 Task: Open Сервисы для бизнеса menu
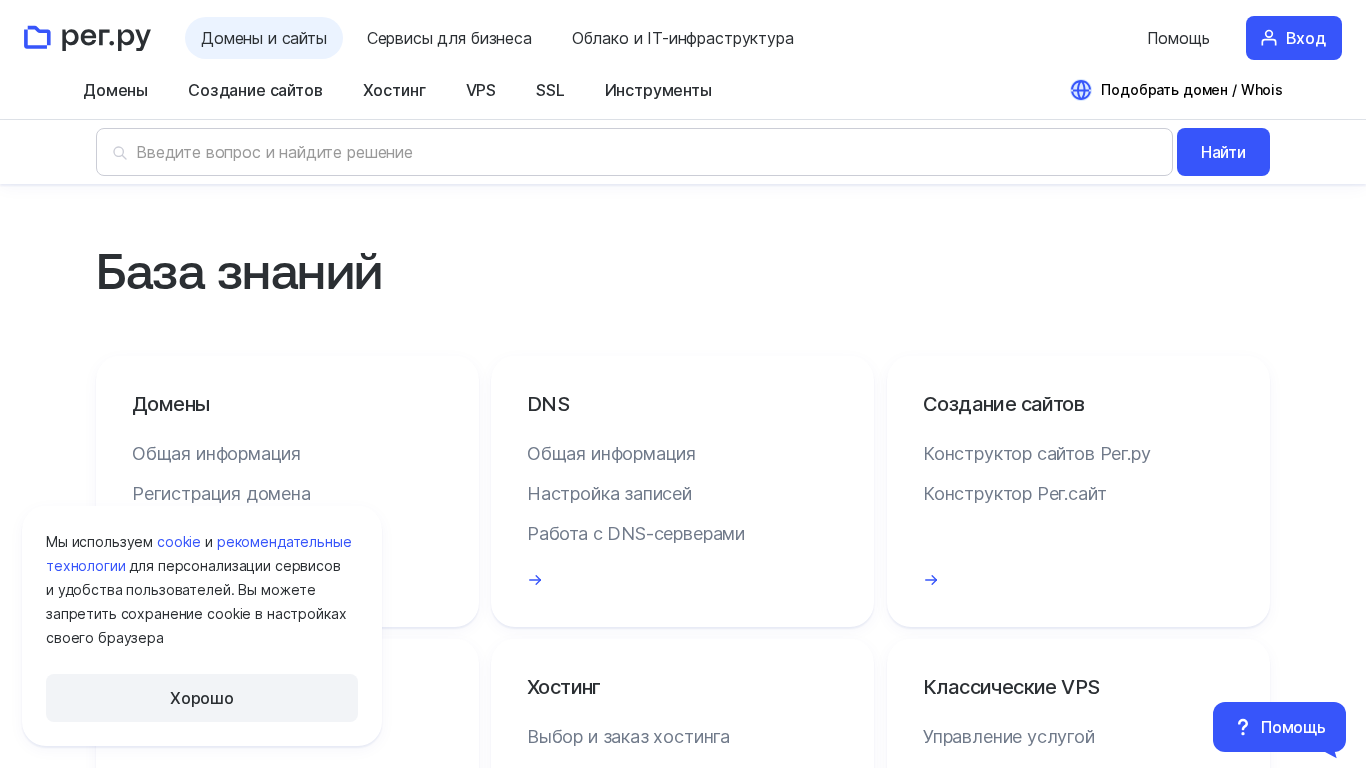(x=449, y=38)
